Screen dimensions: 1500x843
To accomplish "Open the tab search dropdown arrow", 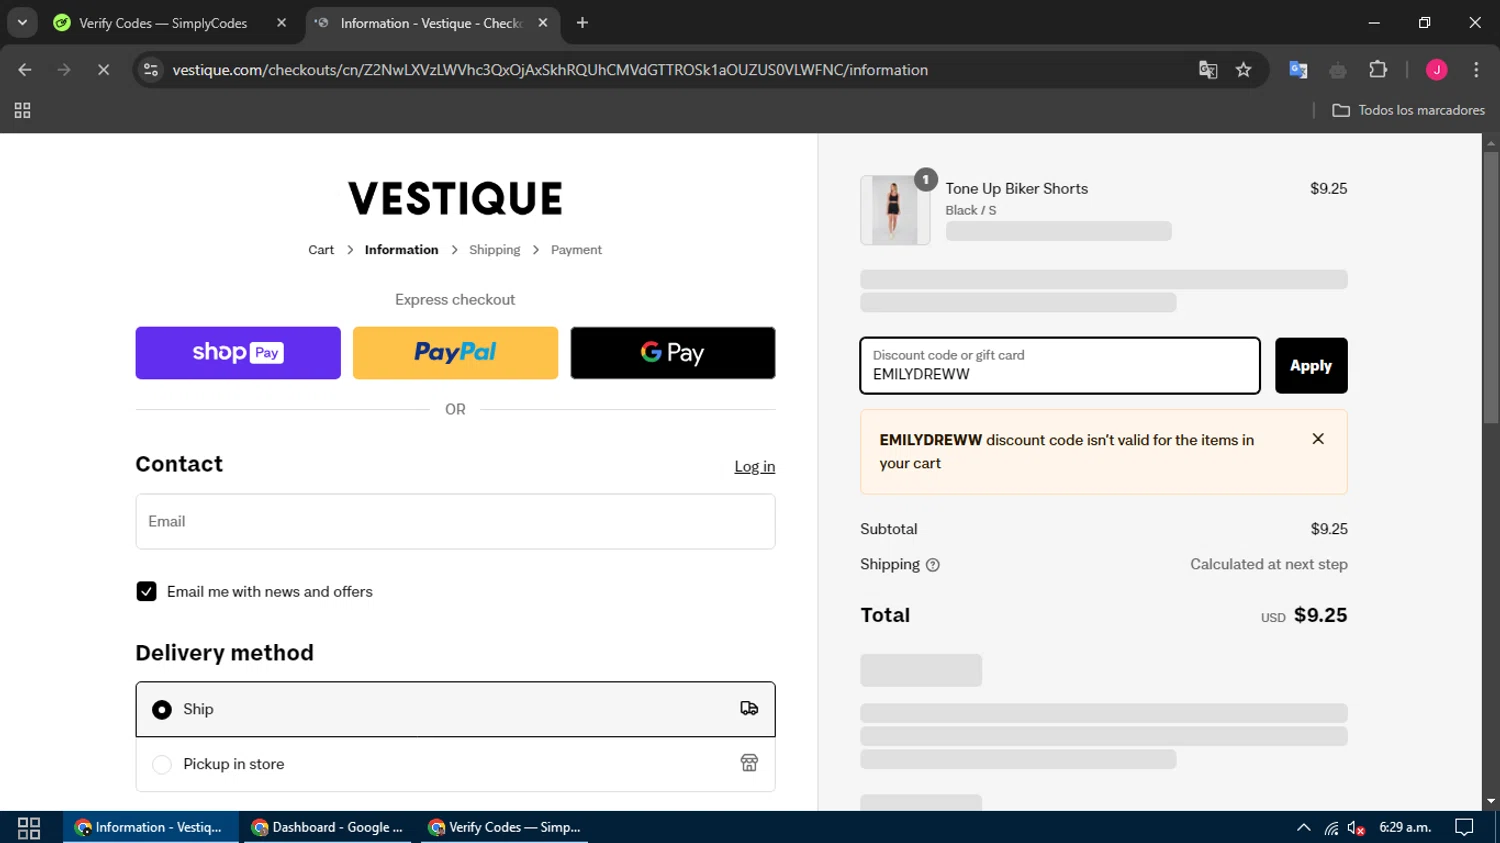I will (x=22, y=22).
